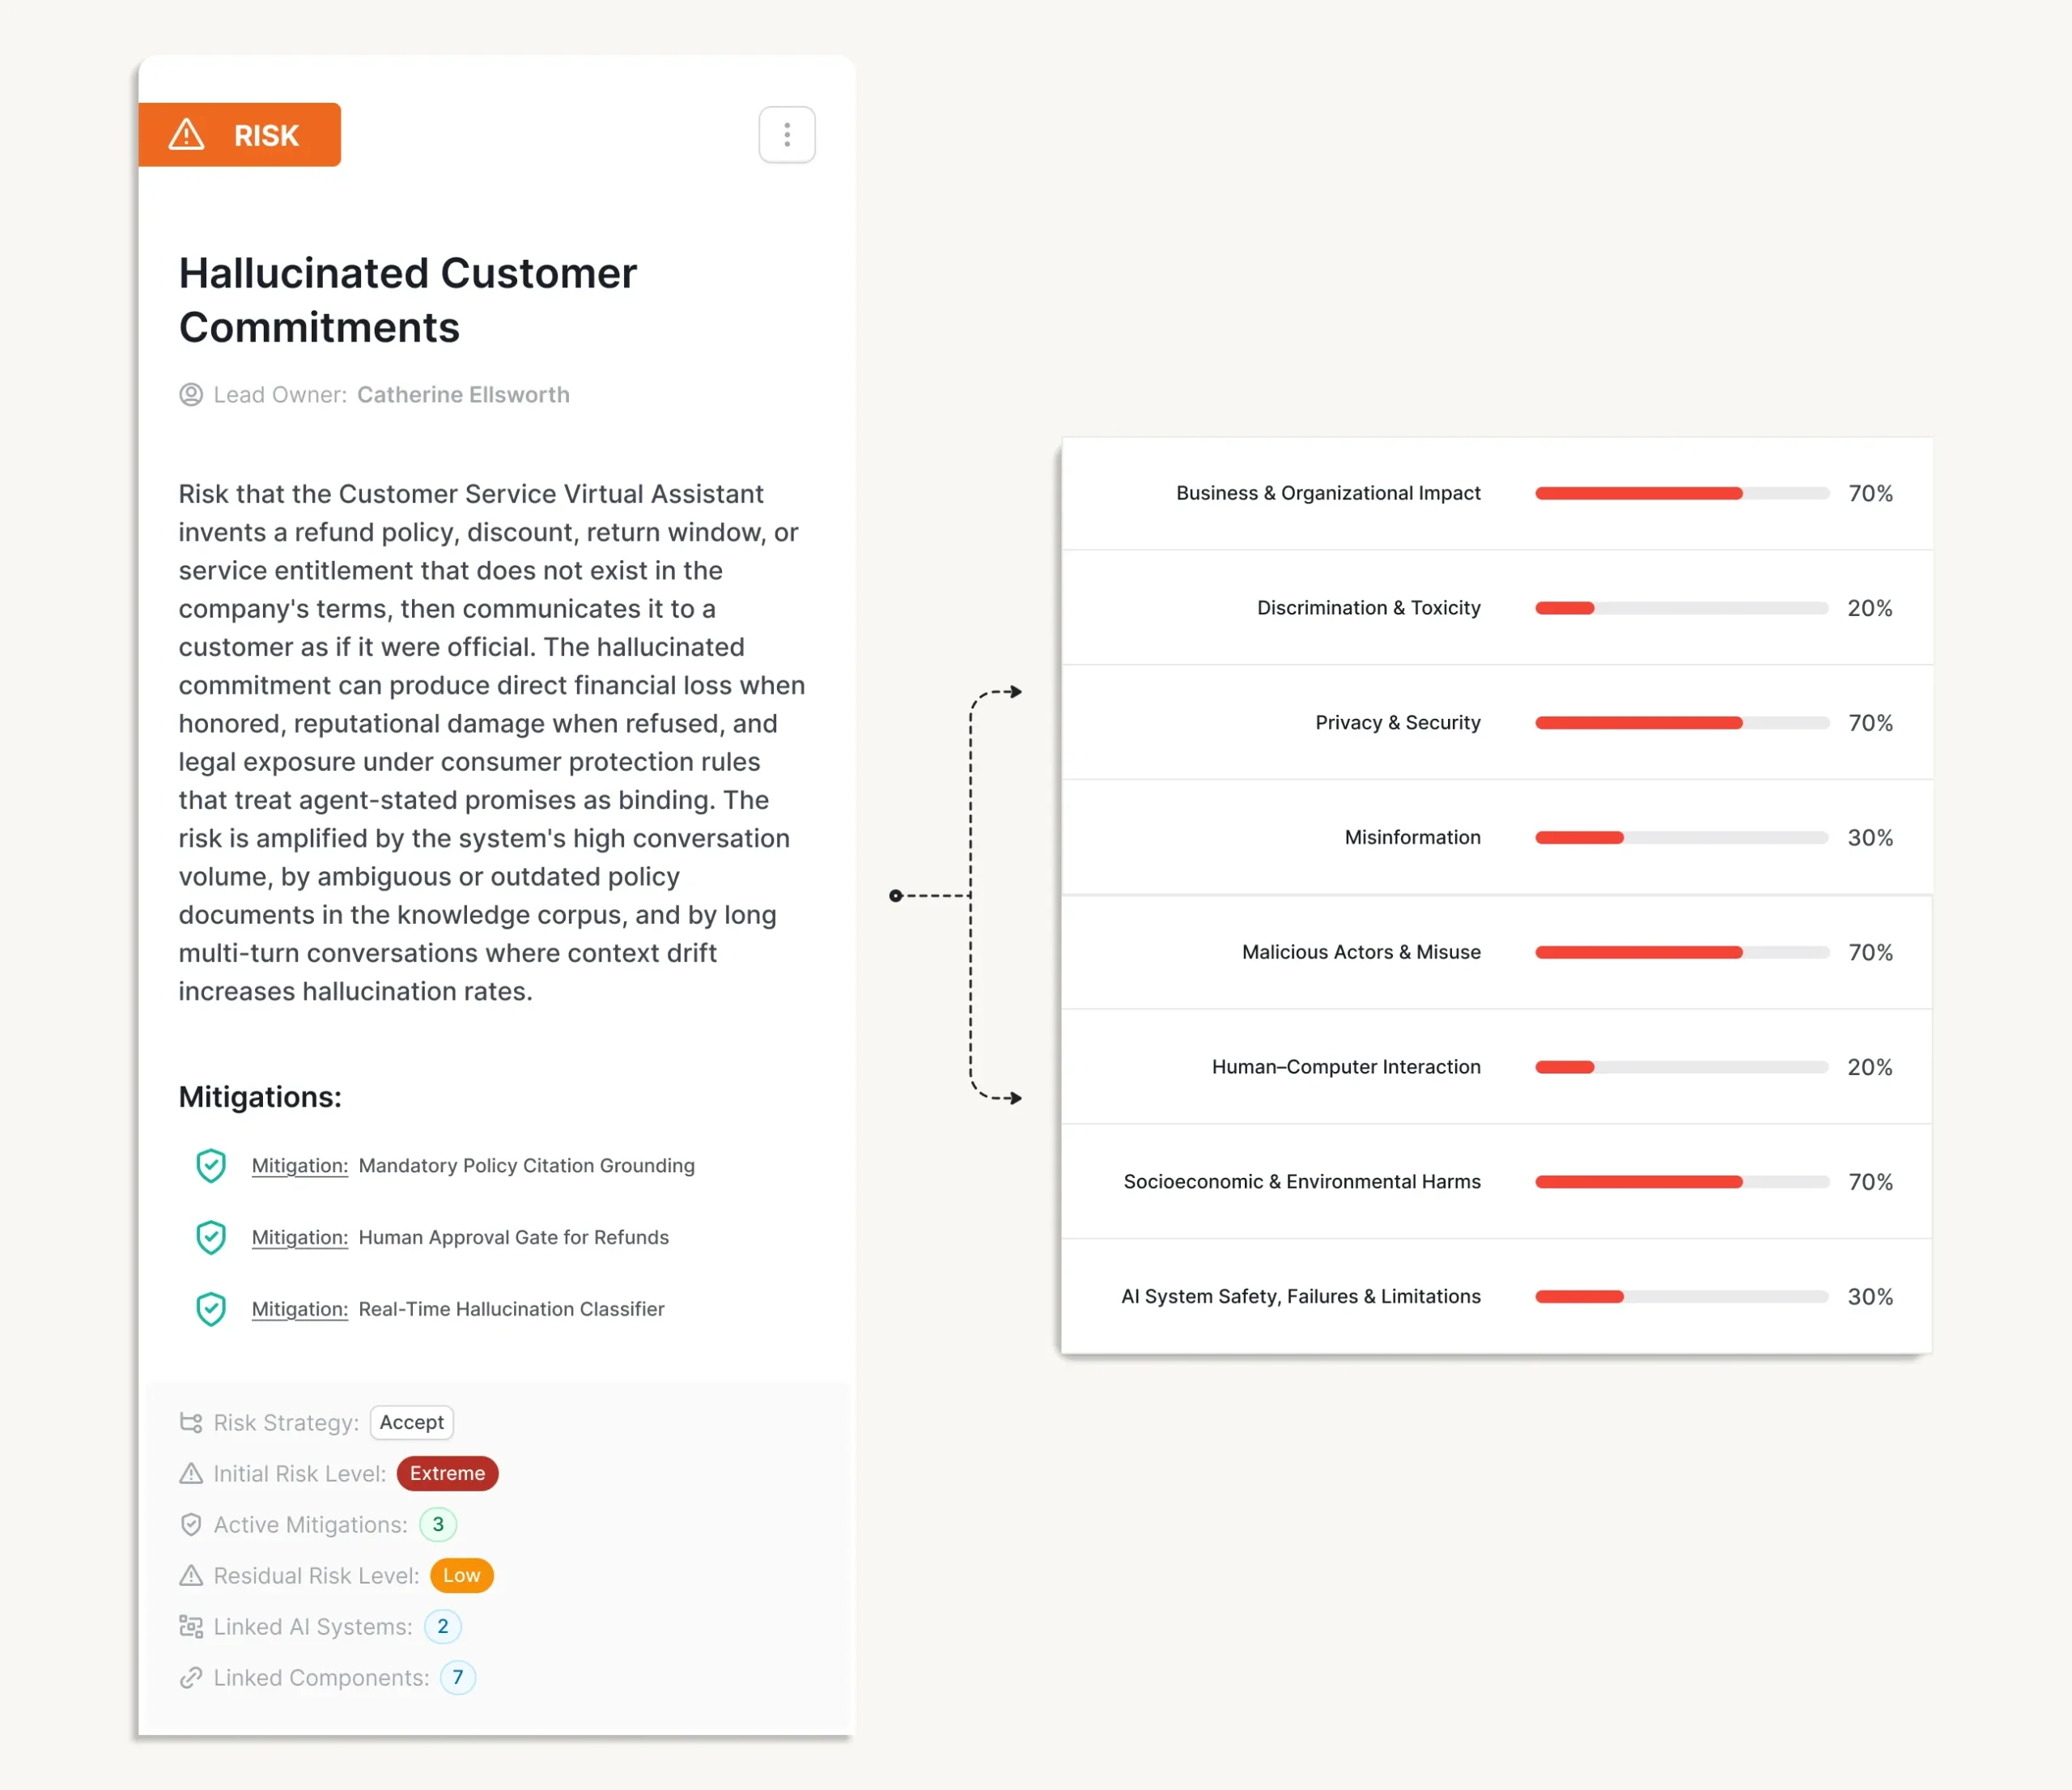Click the Residual Risk Level warning icon

(x=190, y=1575)
